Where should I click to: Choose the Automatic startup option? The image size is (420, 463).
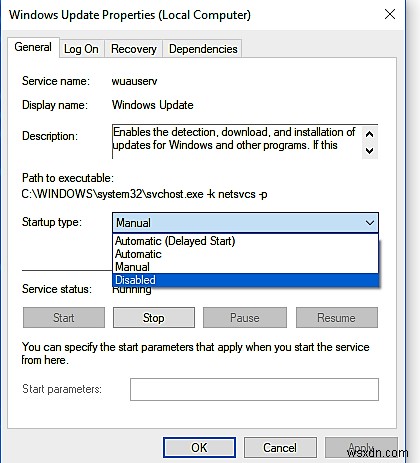click(x=245, y=254)
